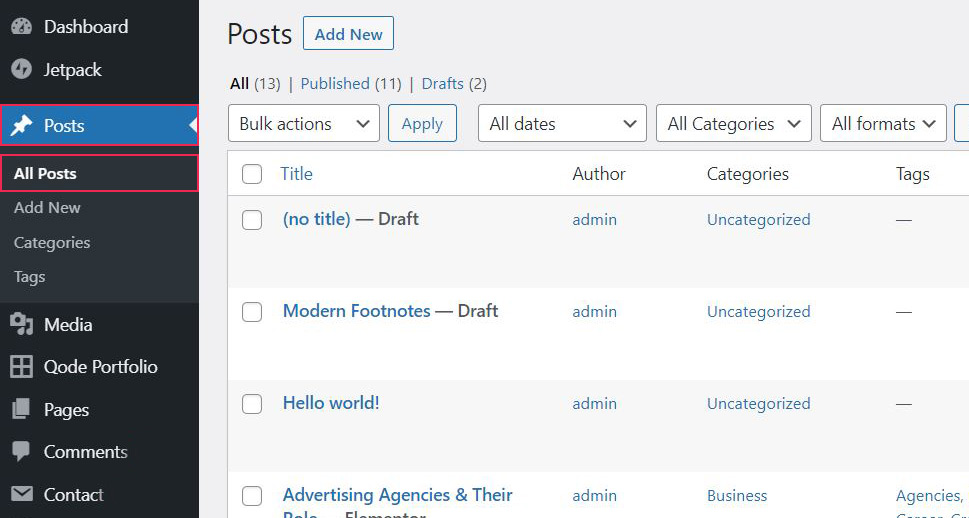This screenshot has height=518, width=969.
Task: Check the Advertising Agencies post checkbox
Action: (252, 496)
